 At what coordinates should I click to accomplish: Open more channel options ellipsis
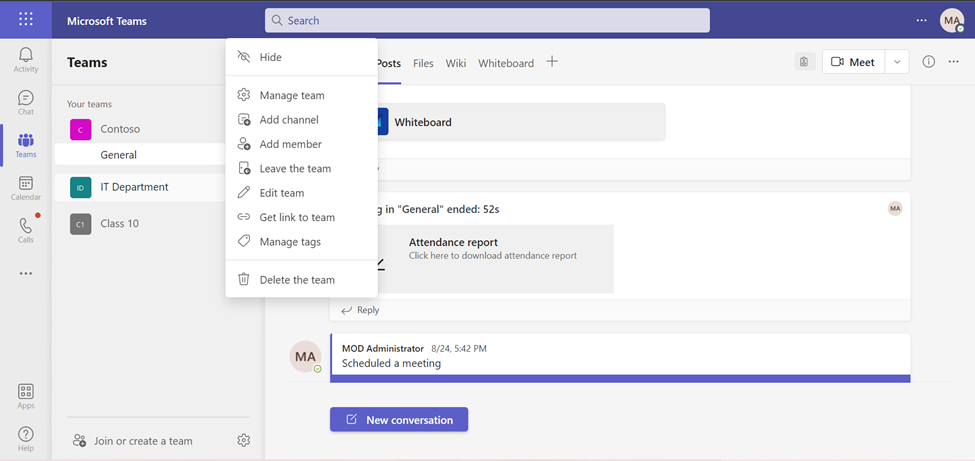pos(954,62)
